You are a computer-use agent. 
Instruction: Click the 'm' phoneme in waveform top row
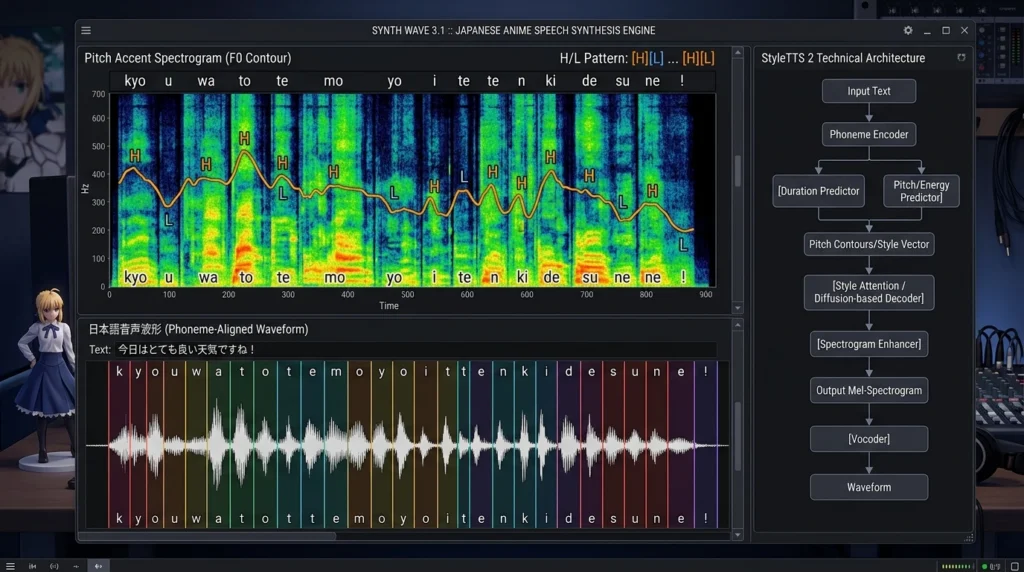click(336, 371)
